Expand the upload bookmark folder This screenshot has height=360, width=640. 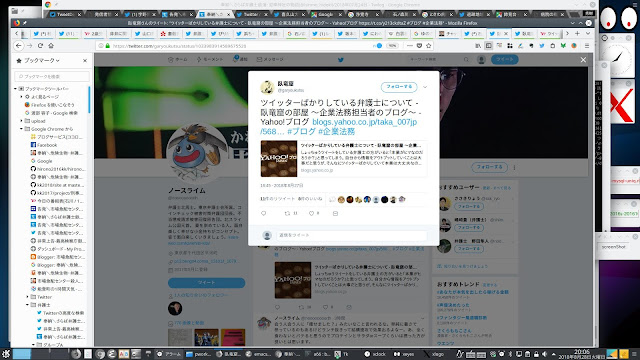(x=22, y=121)
